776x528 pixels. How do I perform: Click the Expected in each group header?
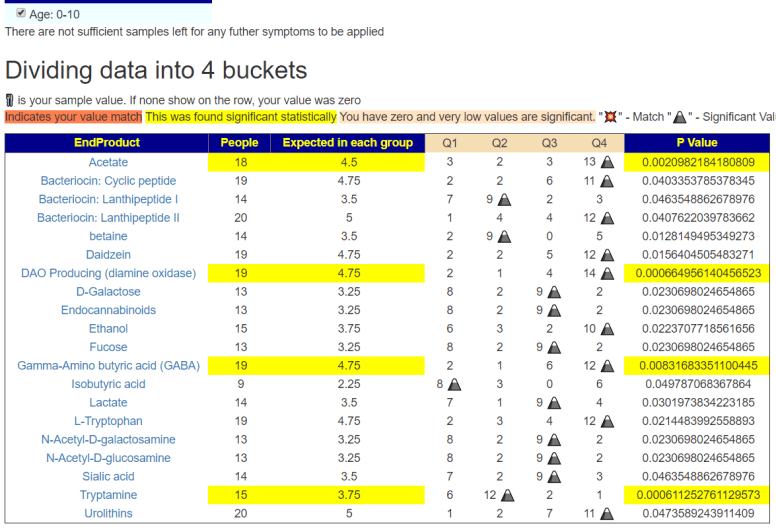point(348,143)
